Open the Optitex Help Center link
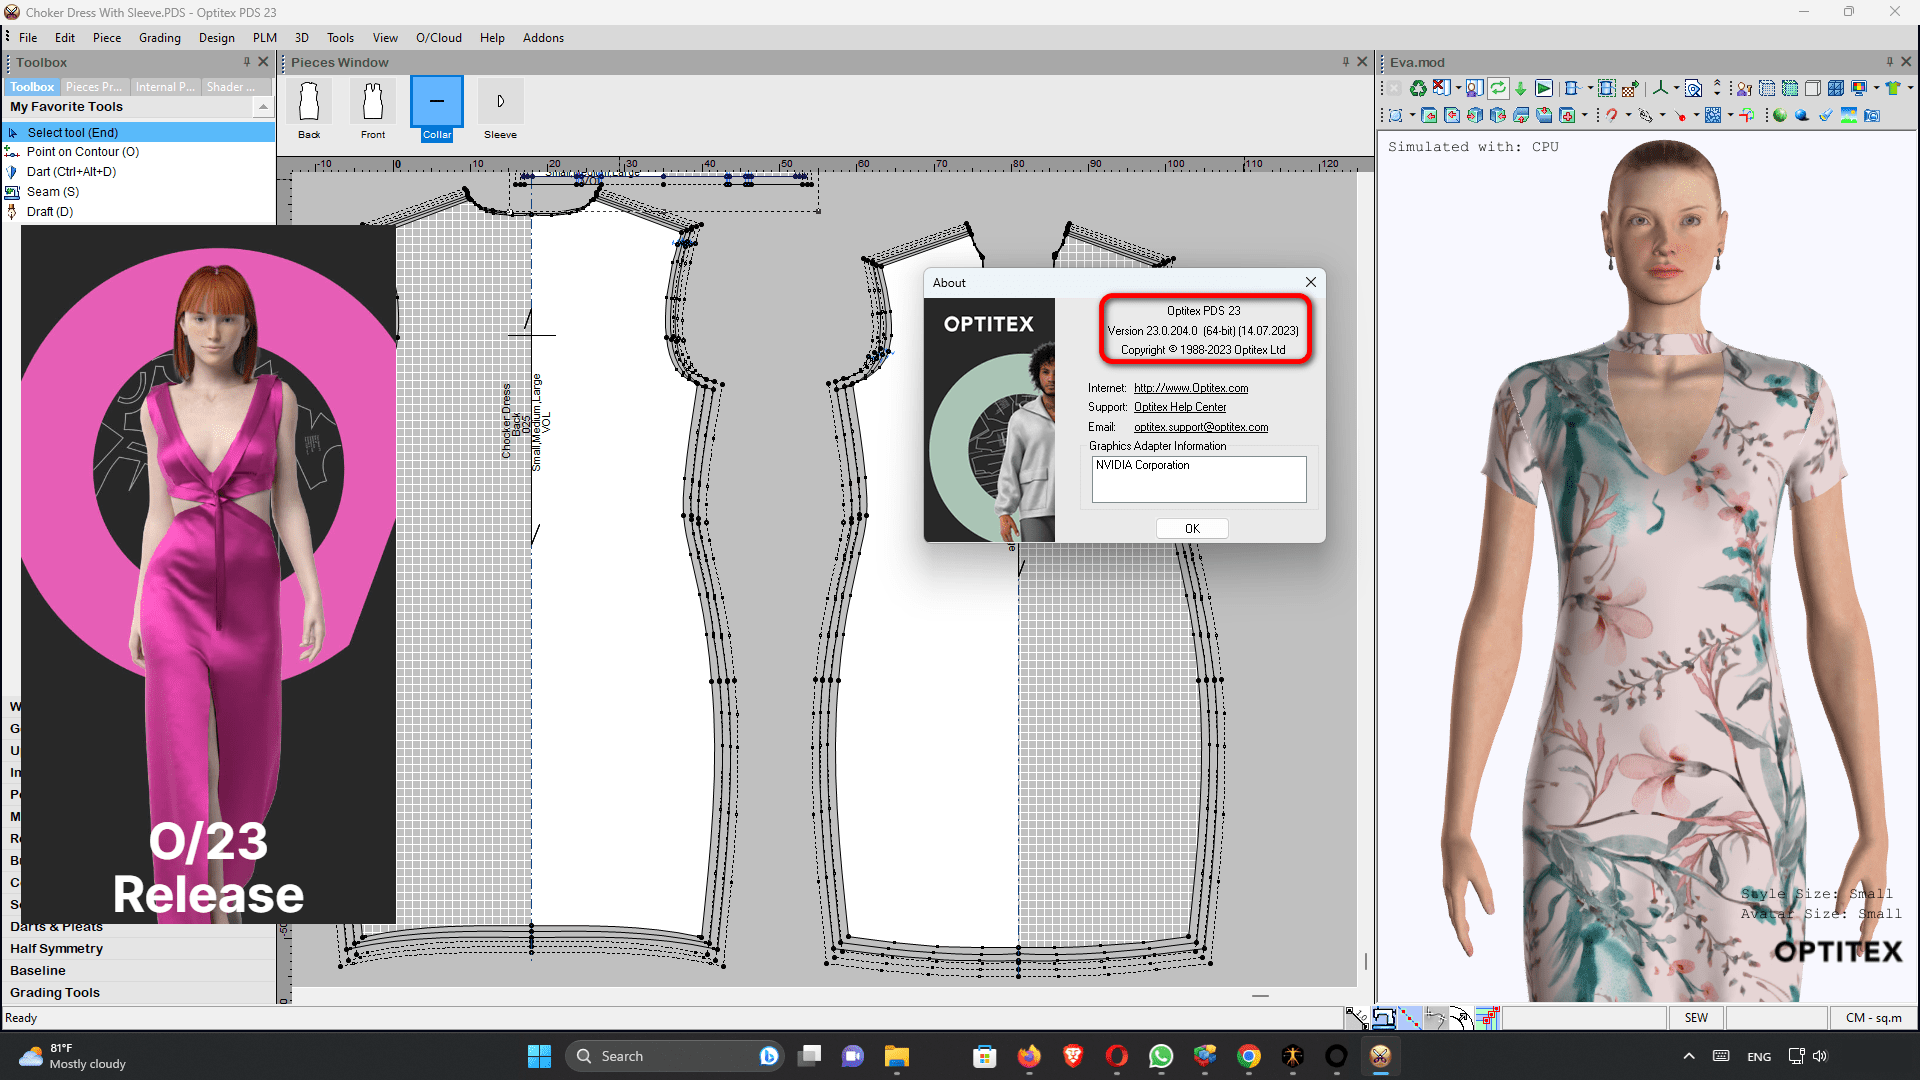The height and width of the screenshot is (1080, 1920). click(x=1180, y=407)
